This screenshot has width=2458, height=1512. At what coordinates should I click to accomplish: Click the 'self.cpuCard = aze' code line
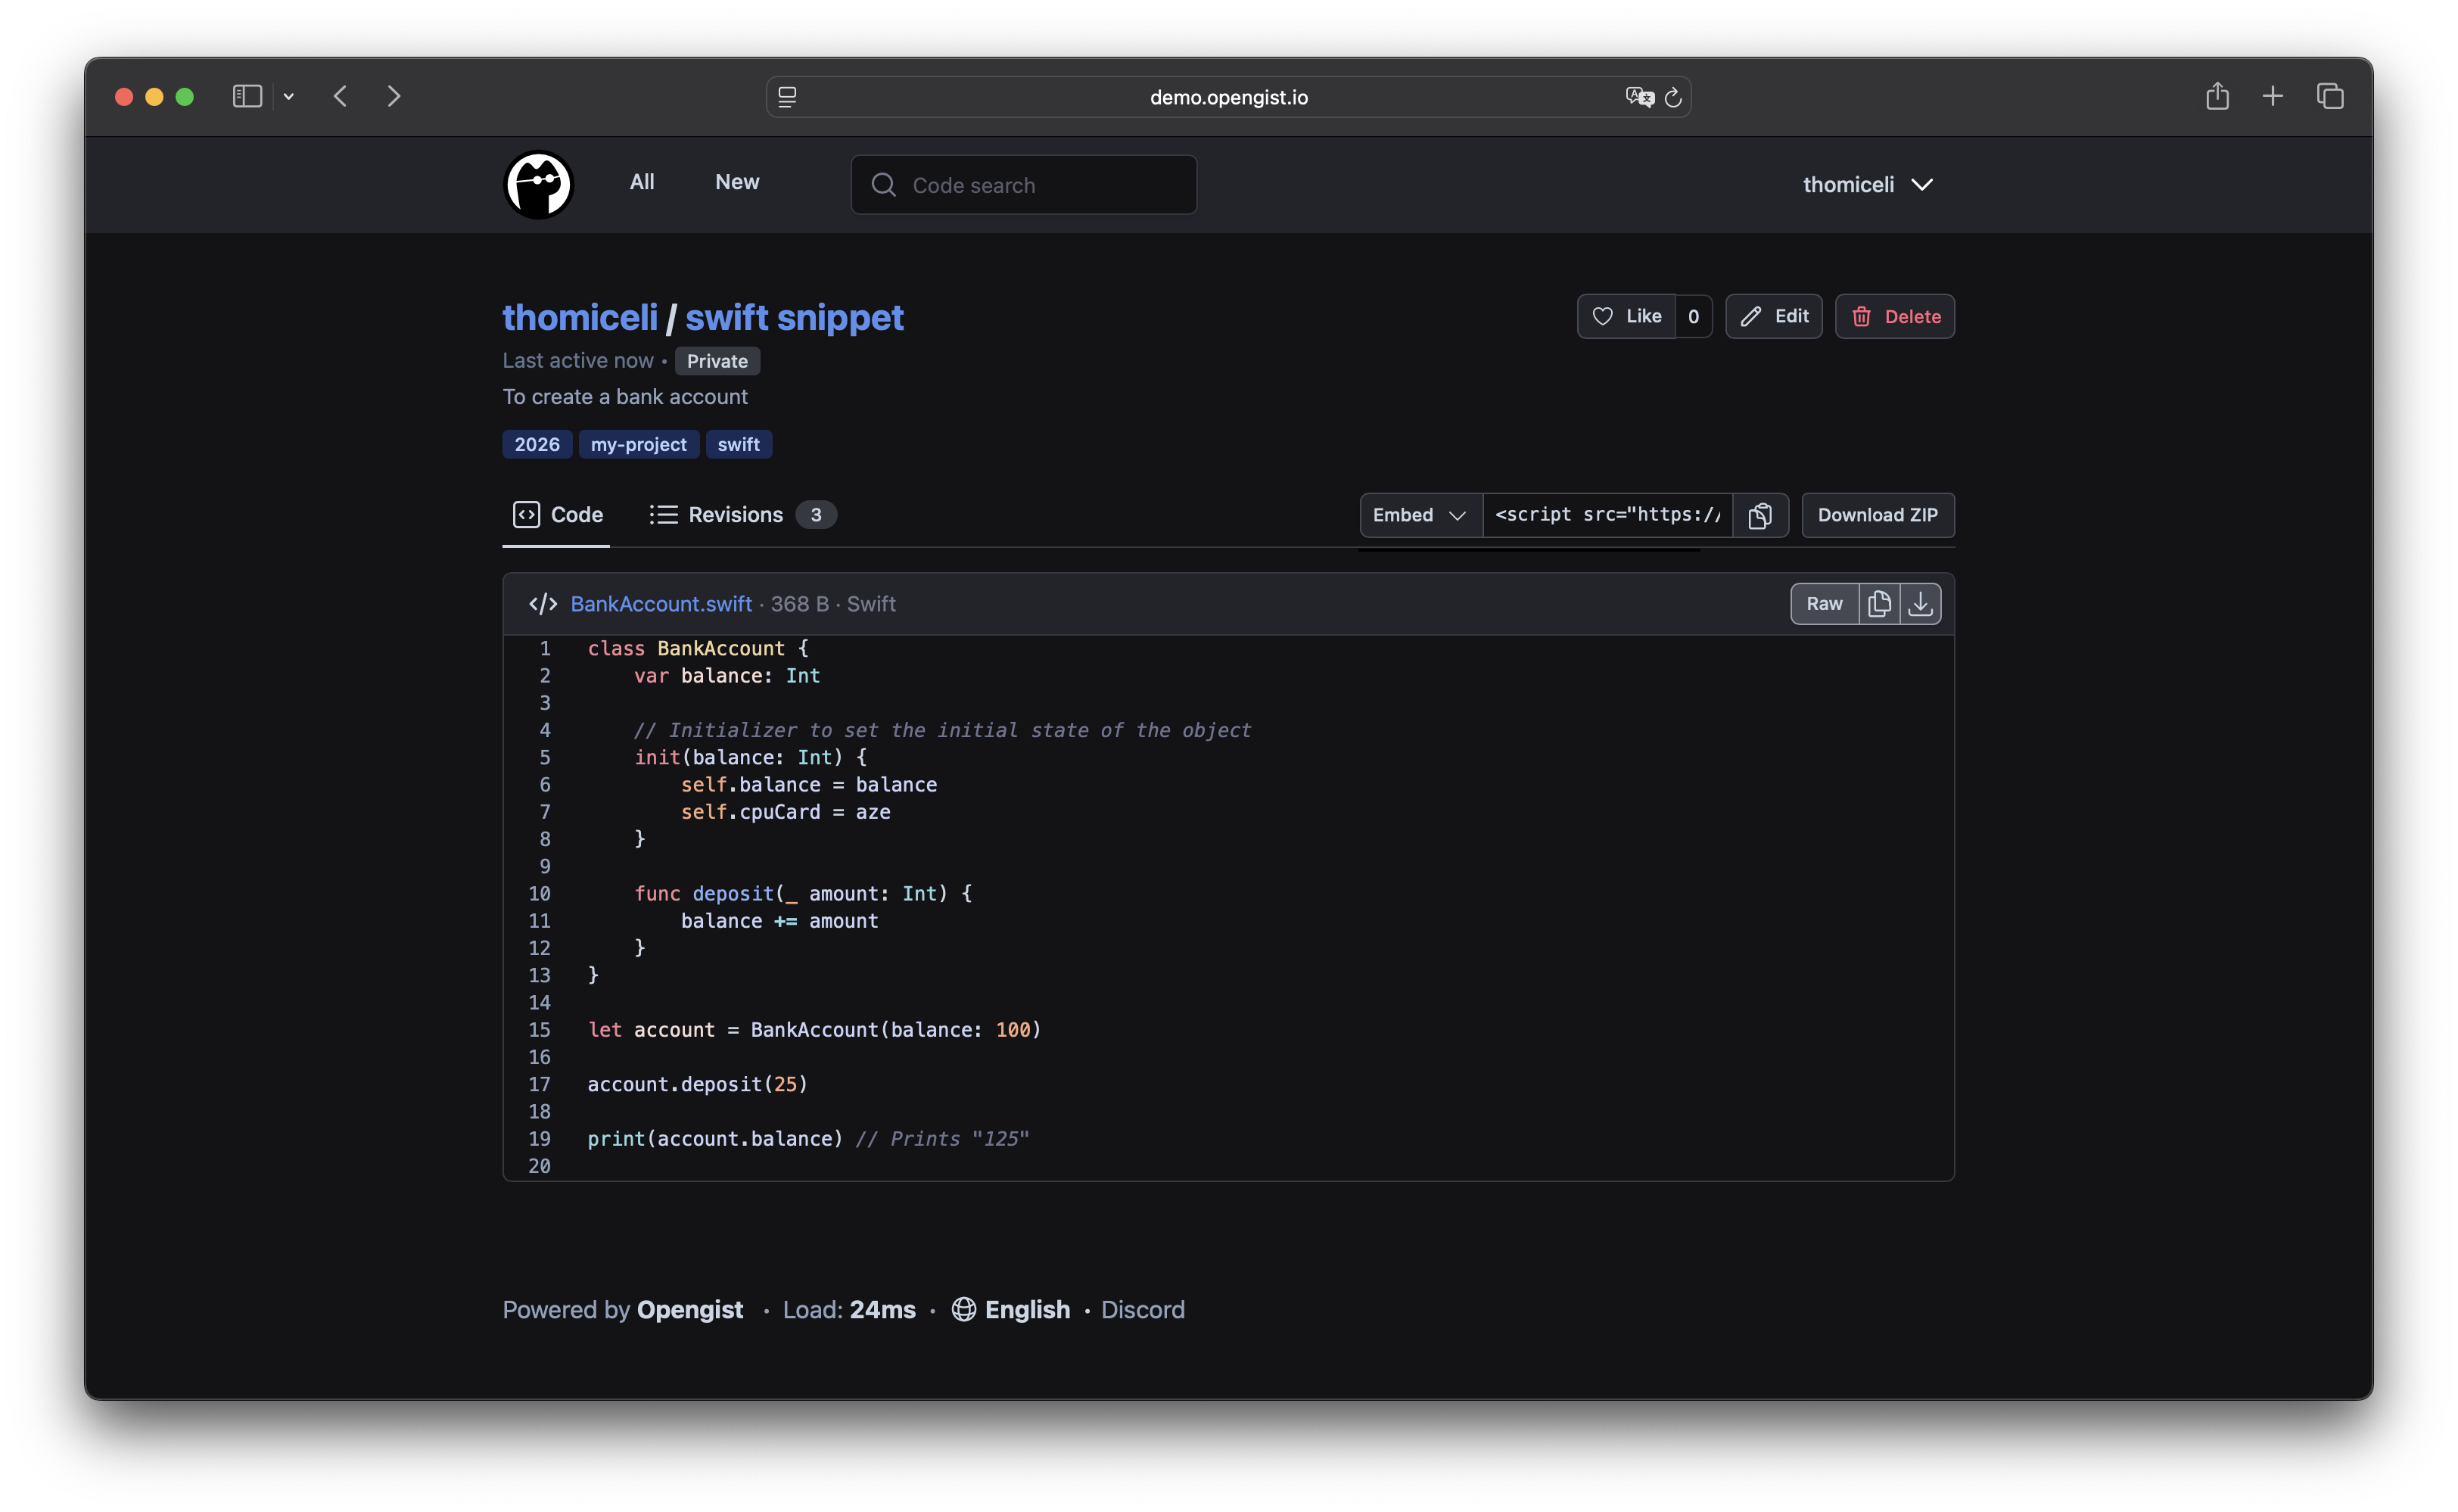point(785,812)
